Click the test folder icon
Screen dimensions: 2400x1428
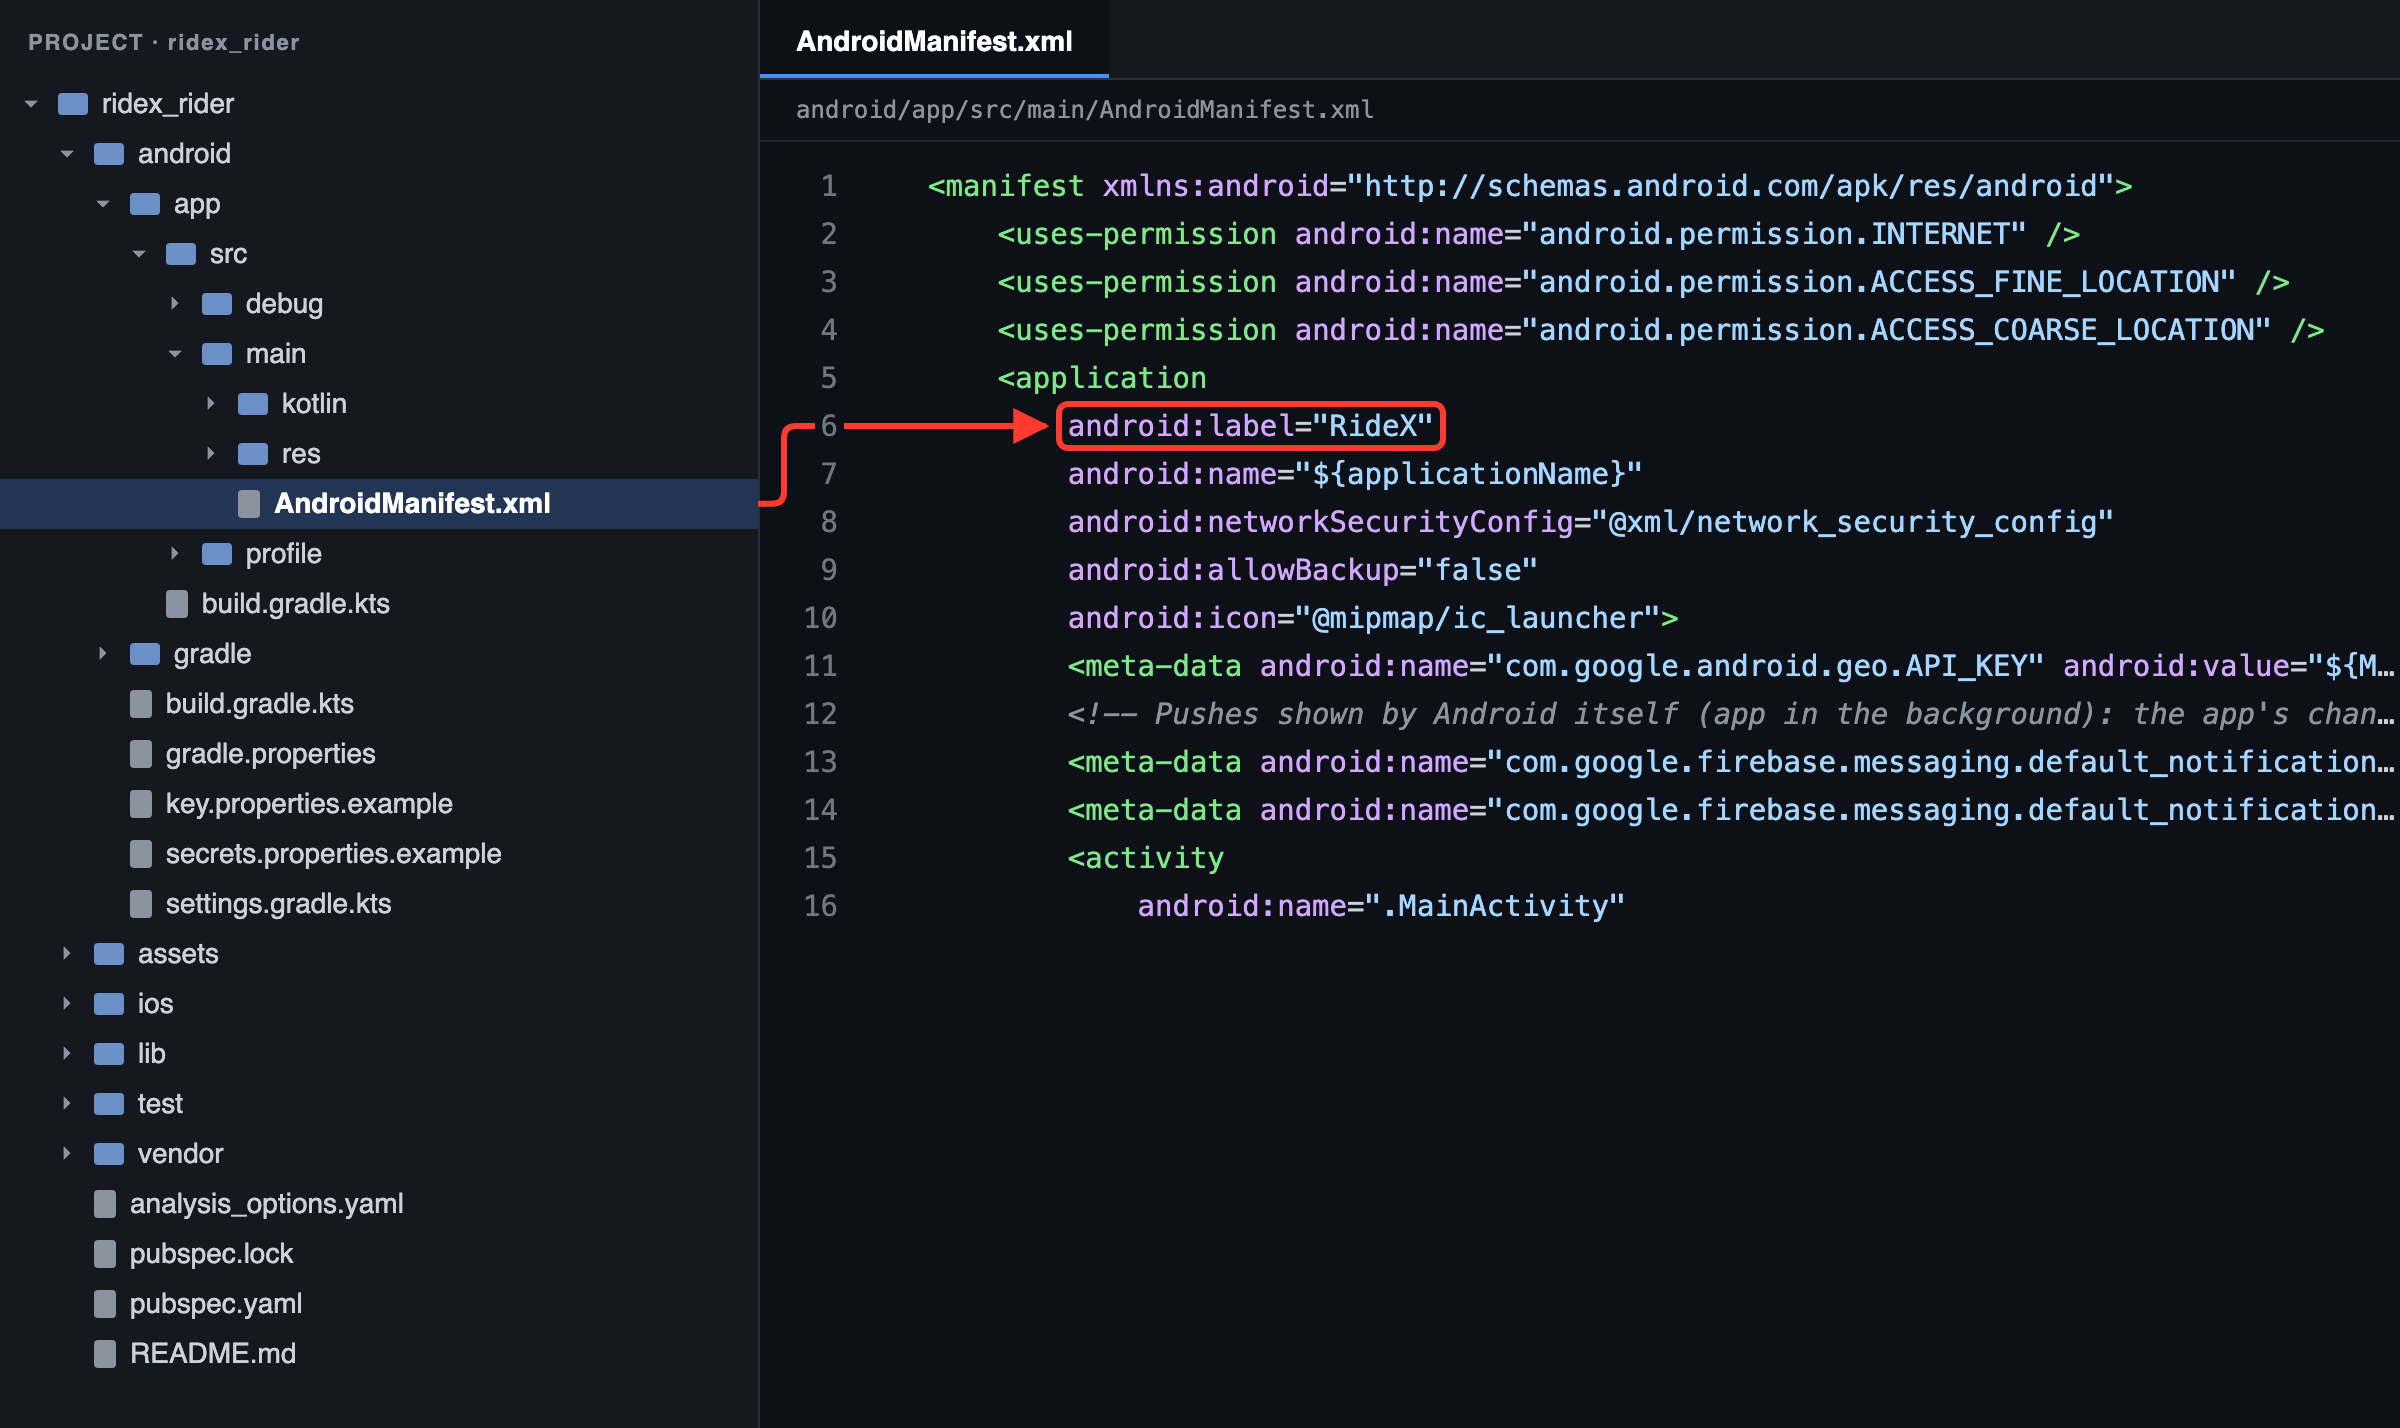point(109,1104)
